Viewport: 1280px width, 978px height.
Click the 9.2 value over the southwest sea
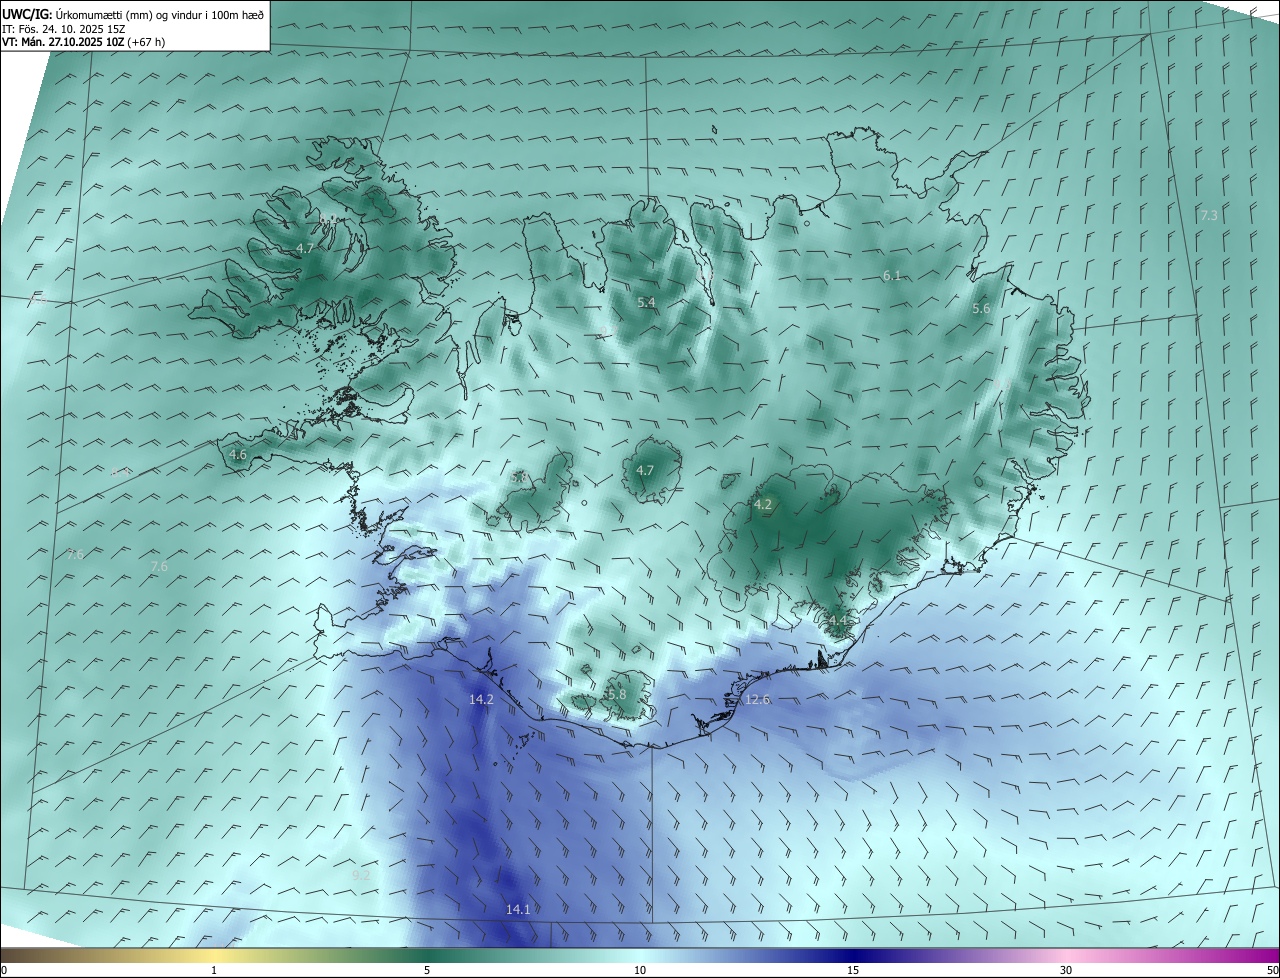tap(361, 874)
